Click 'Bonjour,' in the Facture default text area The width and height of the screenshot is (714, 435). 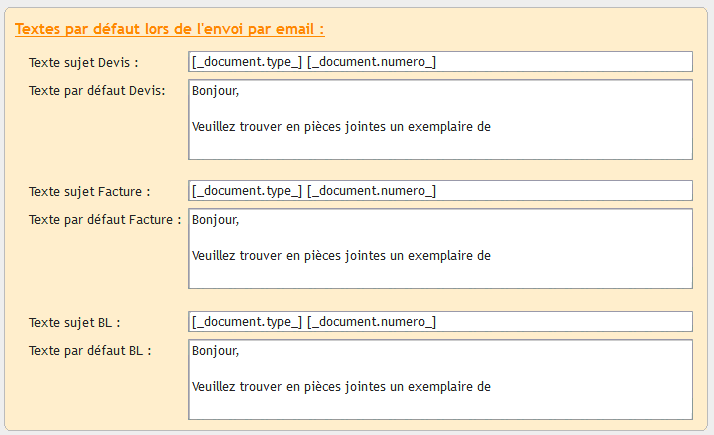tap(215, 220)
